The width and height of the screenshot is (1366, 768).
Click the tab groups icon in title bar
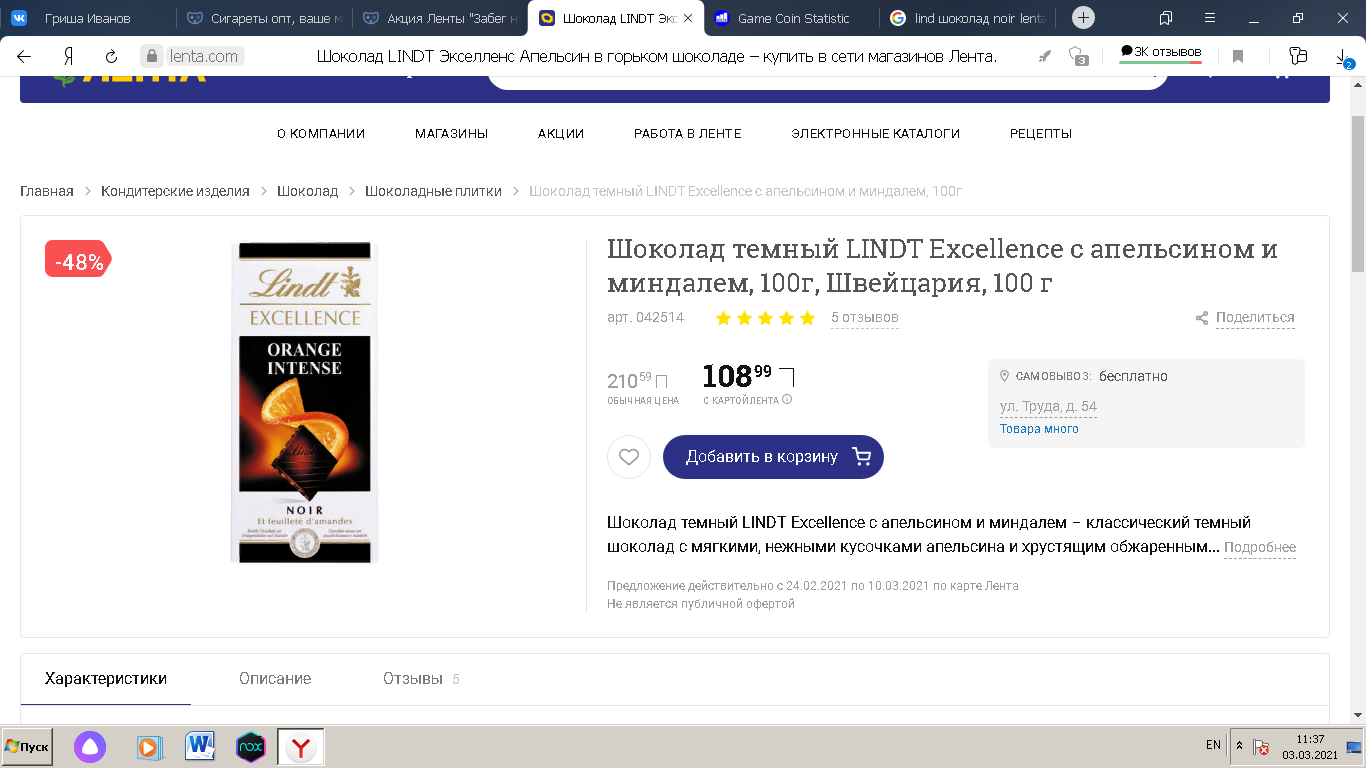pyautogui.click(x=1166, y=18)
